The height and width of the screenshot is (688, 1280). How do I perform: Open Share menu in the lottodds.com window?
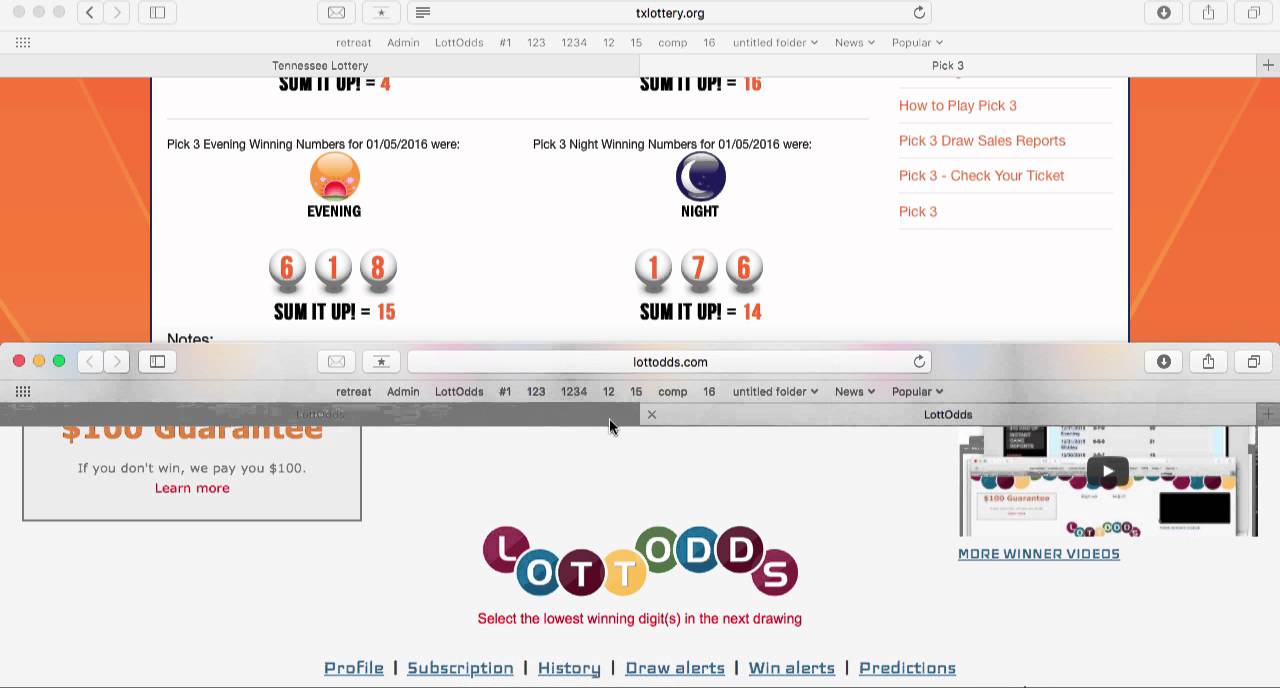[1208, 361]
